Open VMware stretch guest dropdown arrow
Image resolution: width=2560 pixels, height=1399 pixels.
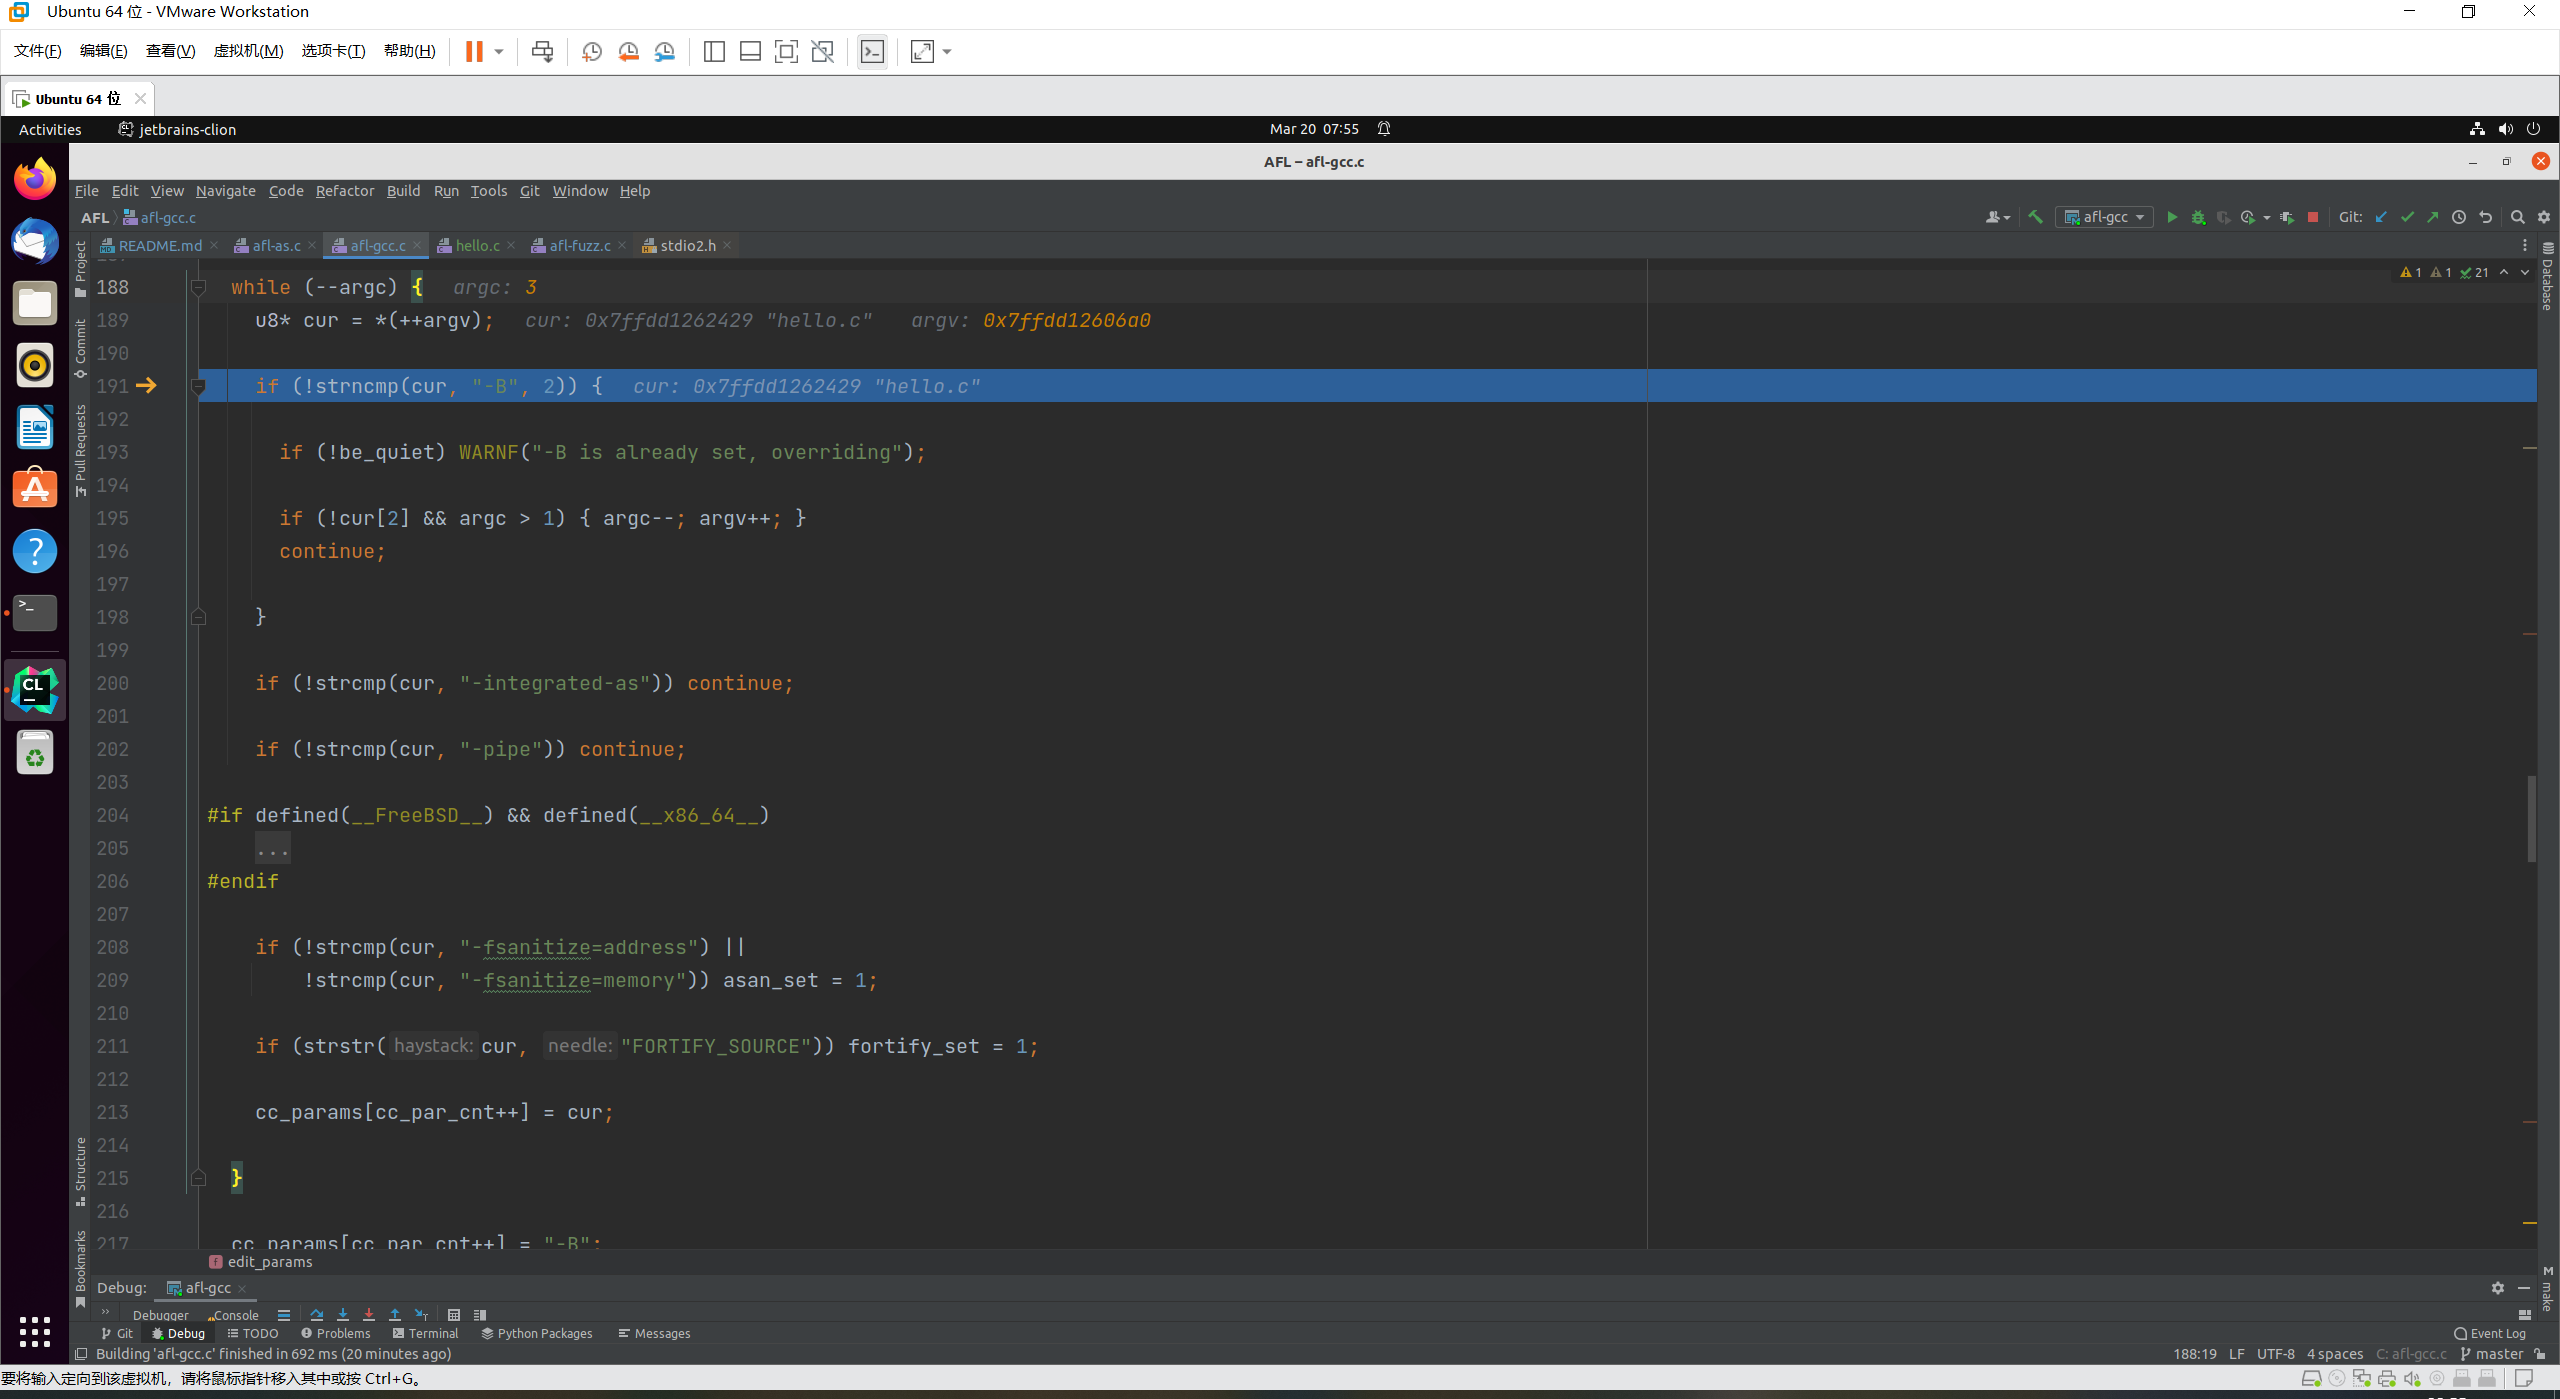[947, 51]
